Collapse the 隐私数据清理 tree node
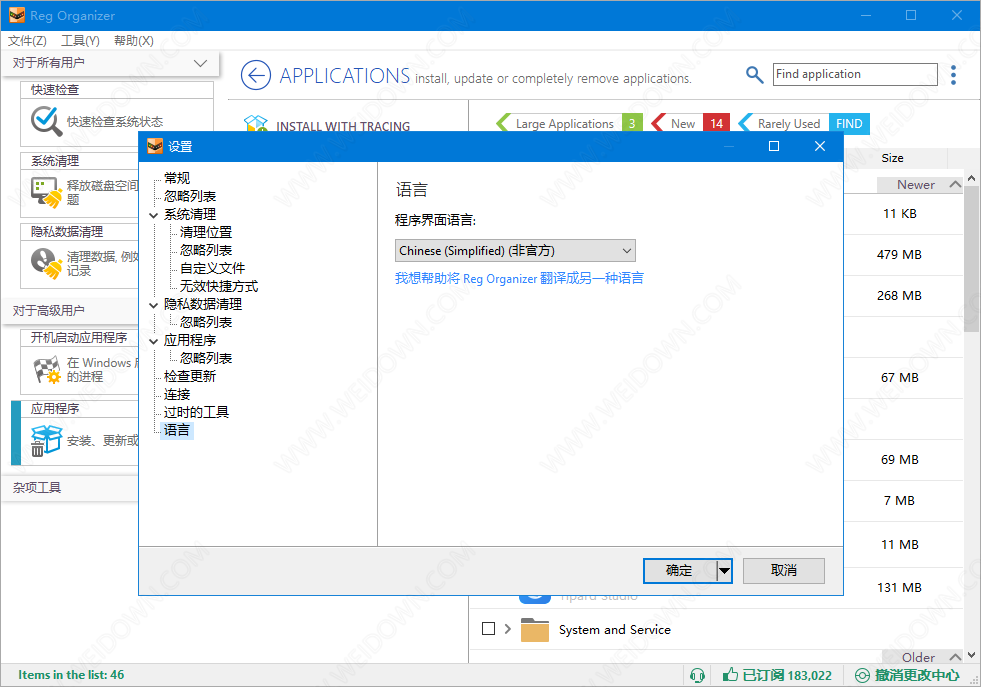 tap(154, 305)
